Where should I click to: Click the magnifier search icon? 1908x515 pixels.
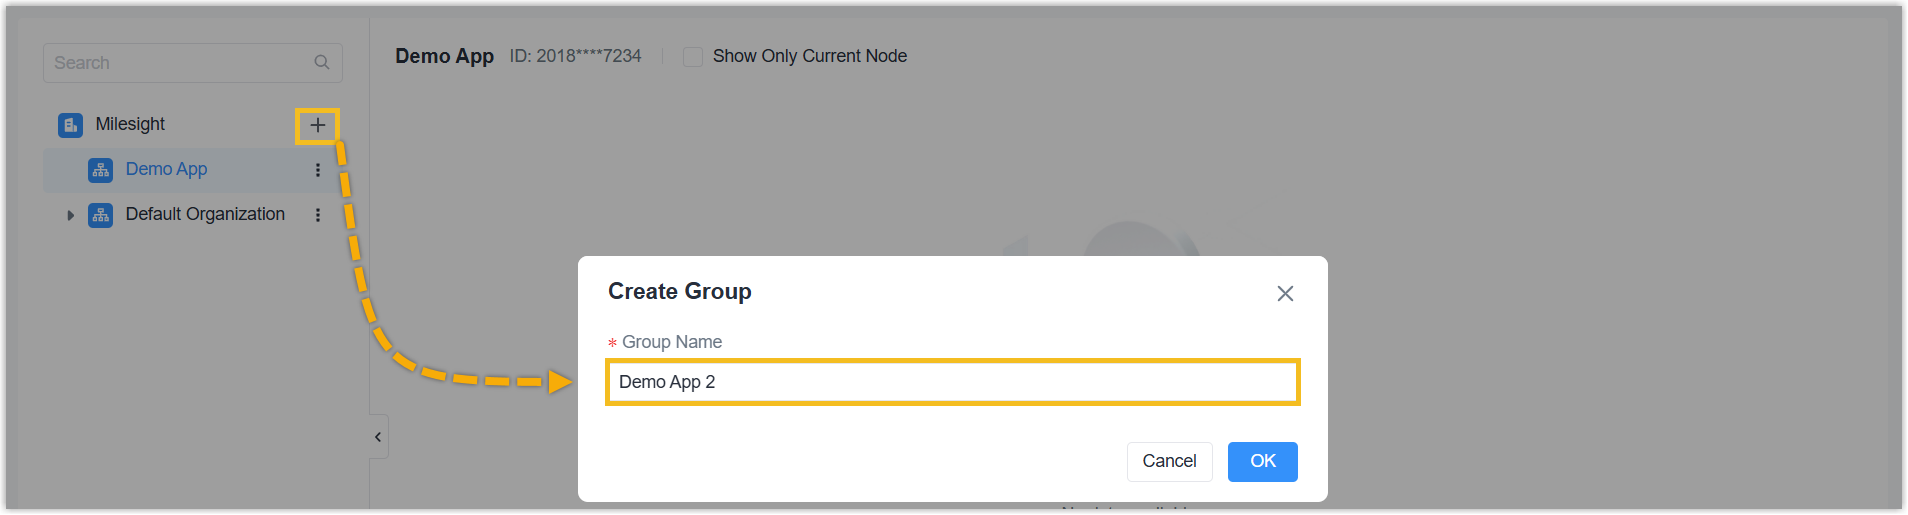coord(321,63)
